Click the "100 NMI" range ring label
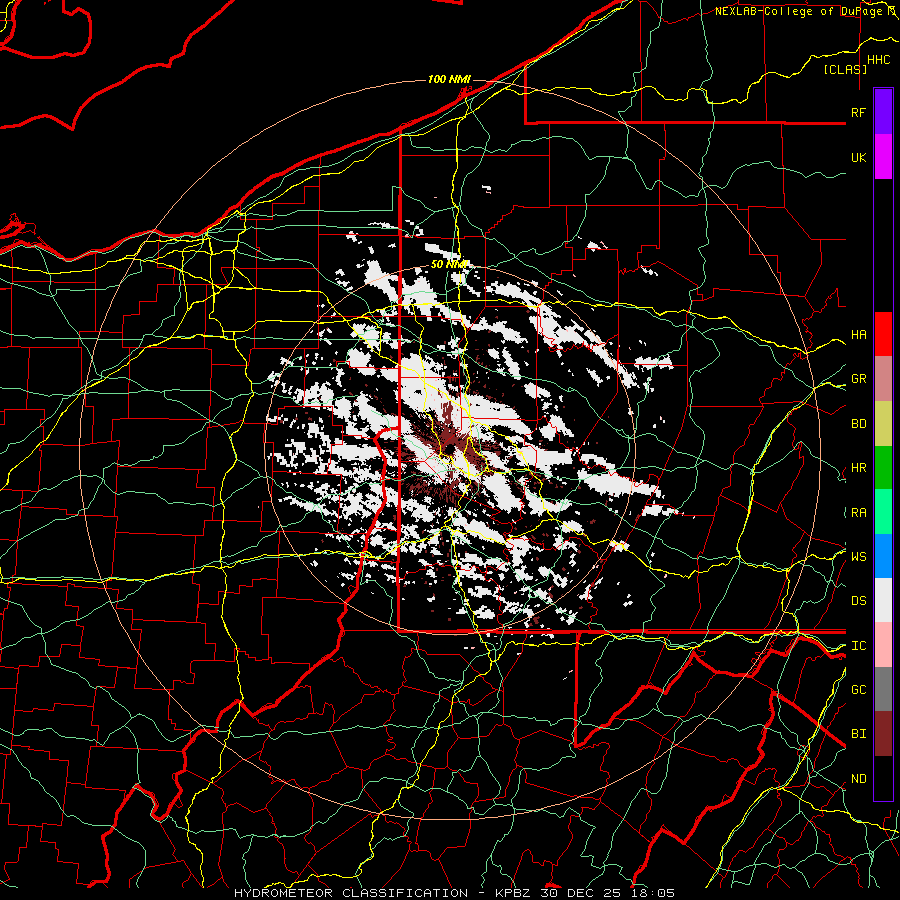The width and height of the screenshot is (900, 900). point(449,79)
